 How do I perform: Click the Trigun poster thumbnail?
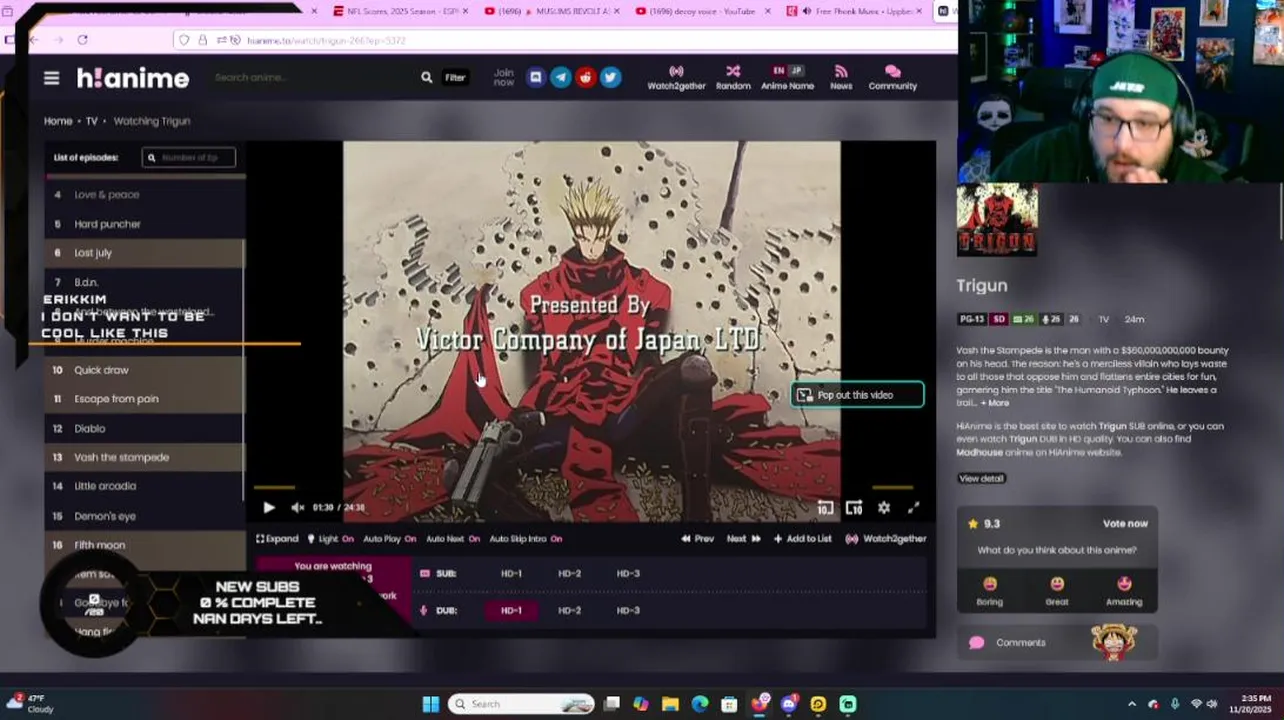pos(997,221)
